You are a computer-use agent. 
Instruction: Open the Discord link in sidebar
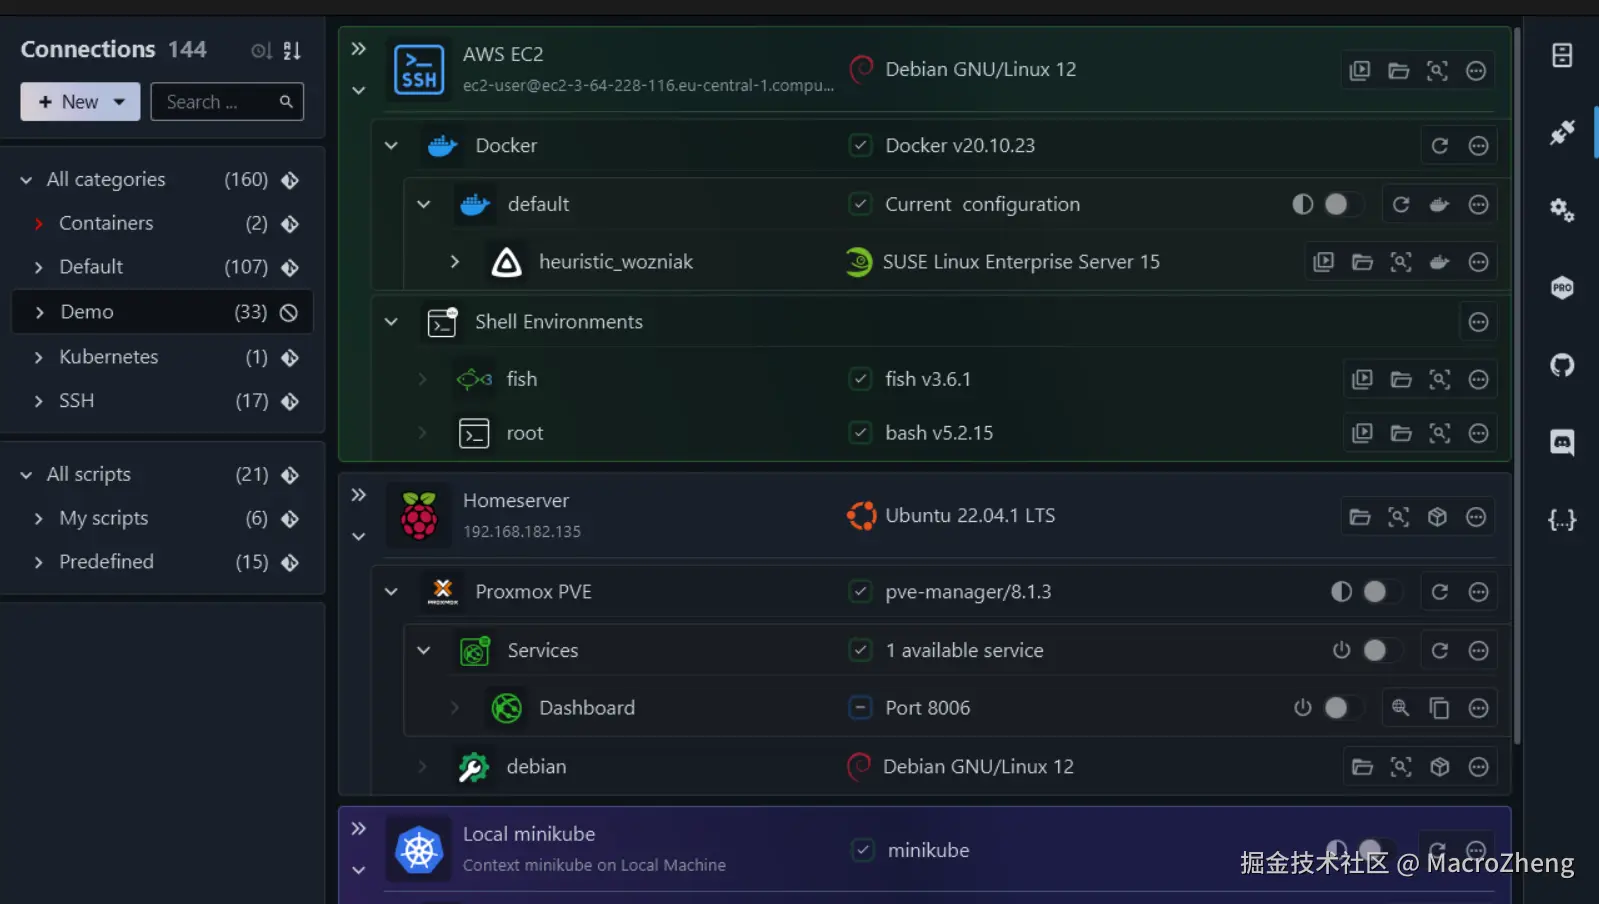coord(1562,442)
